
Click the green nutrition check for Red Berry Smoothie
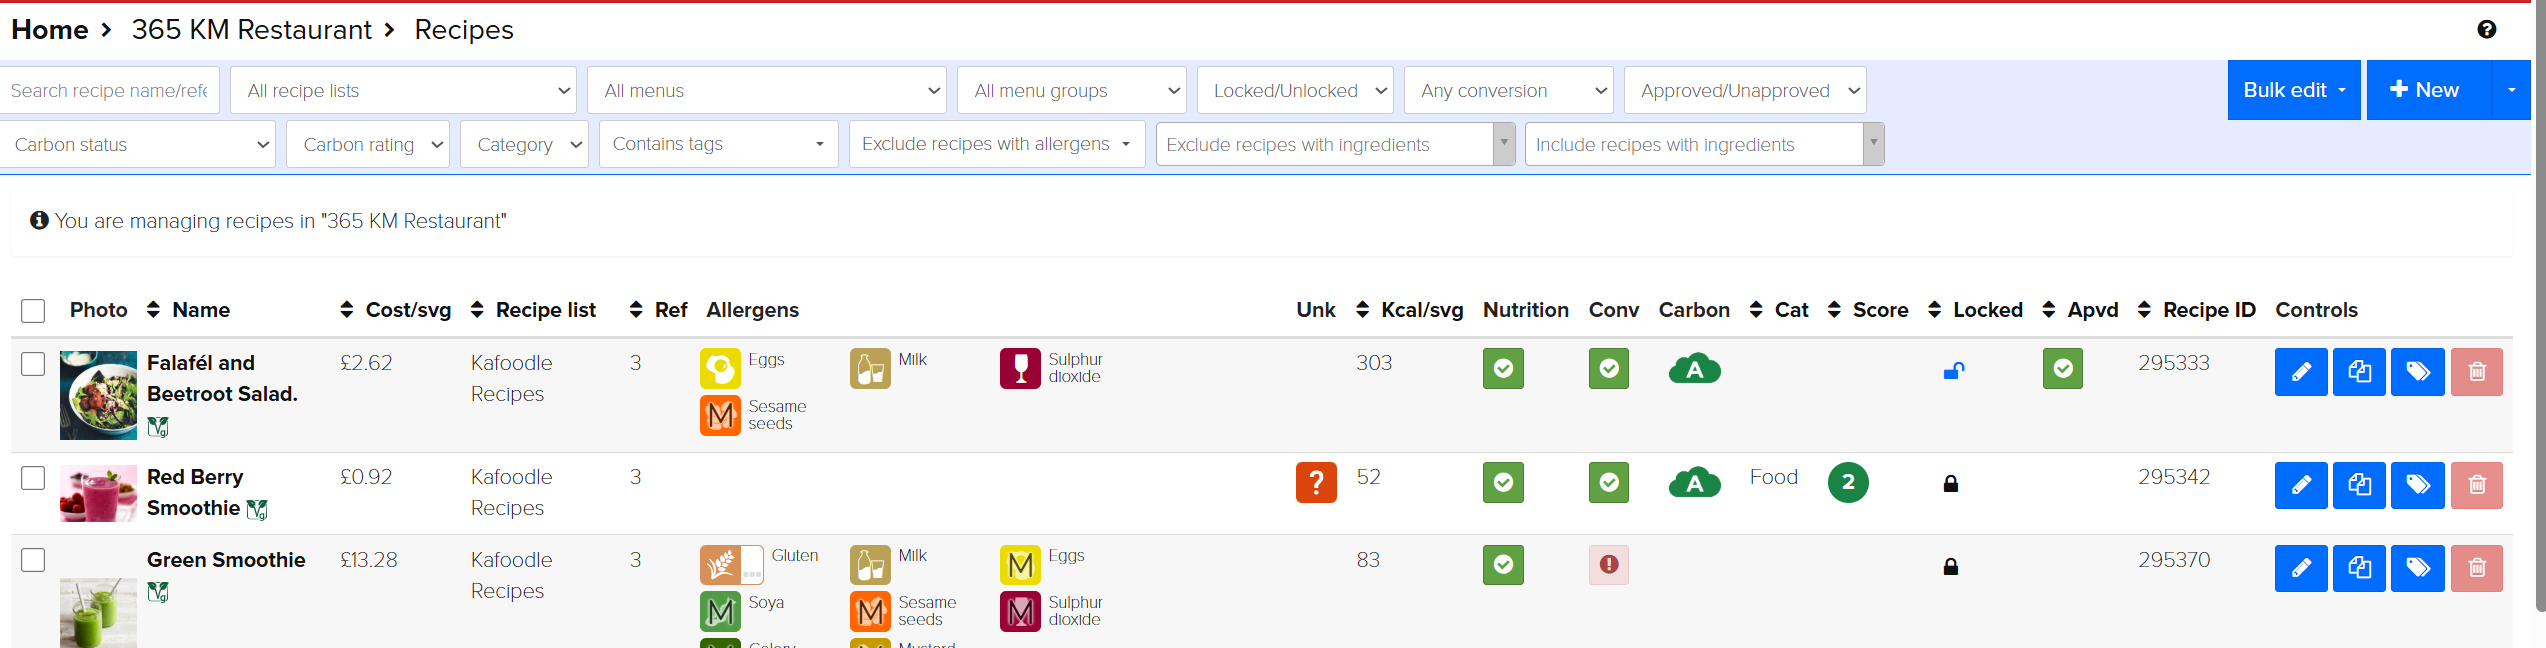(x=1503, y=482)
